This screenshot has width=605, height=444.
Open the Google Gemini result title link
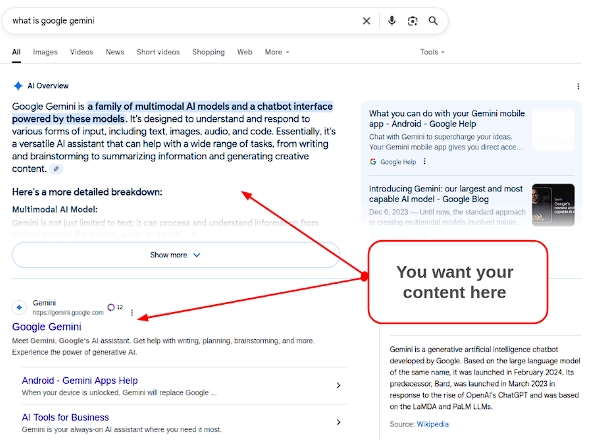47,327
